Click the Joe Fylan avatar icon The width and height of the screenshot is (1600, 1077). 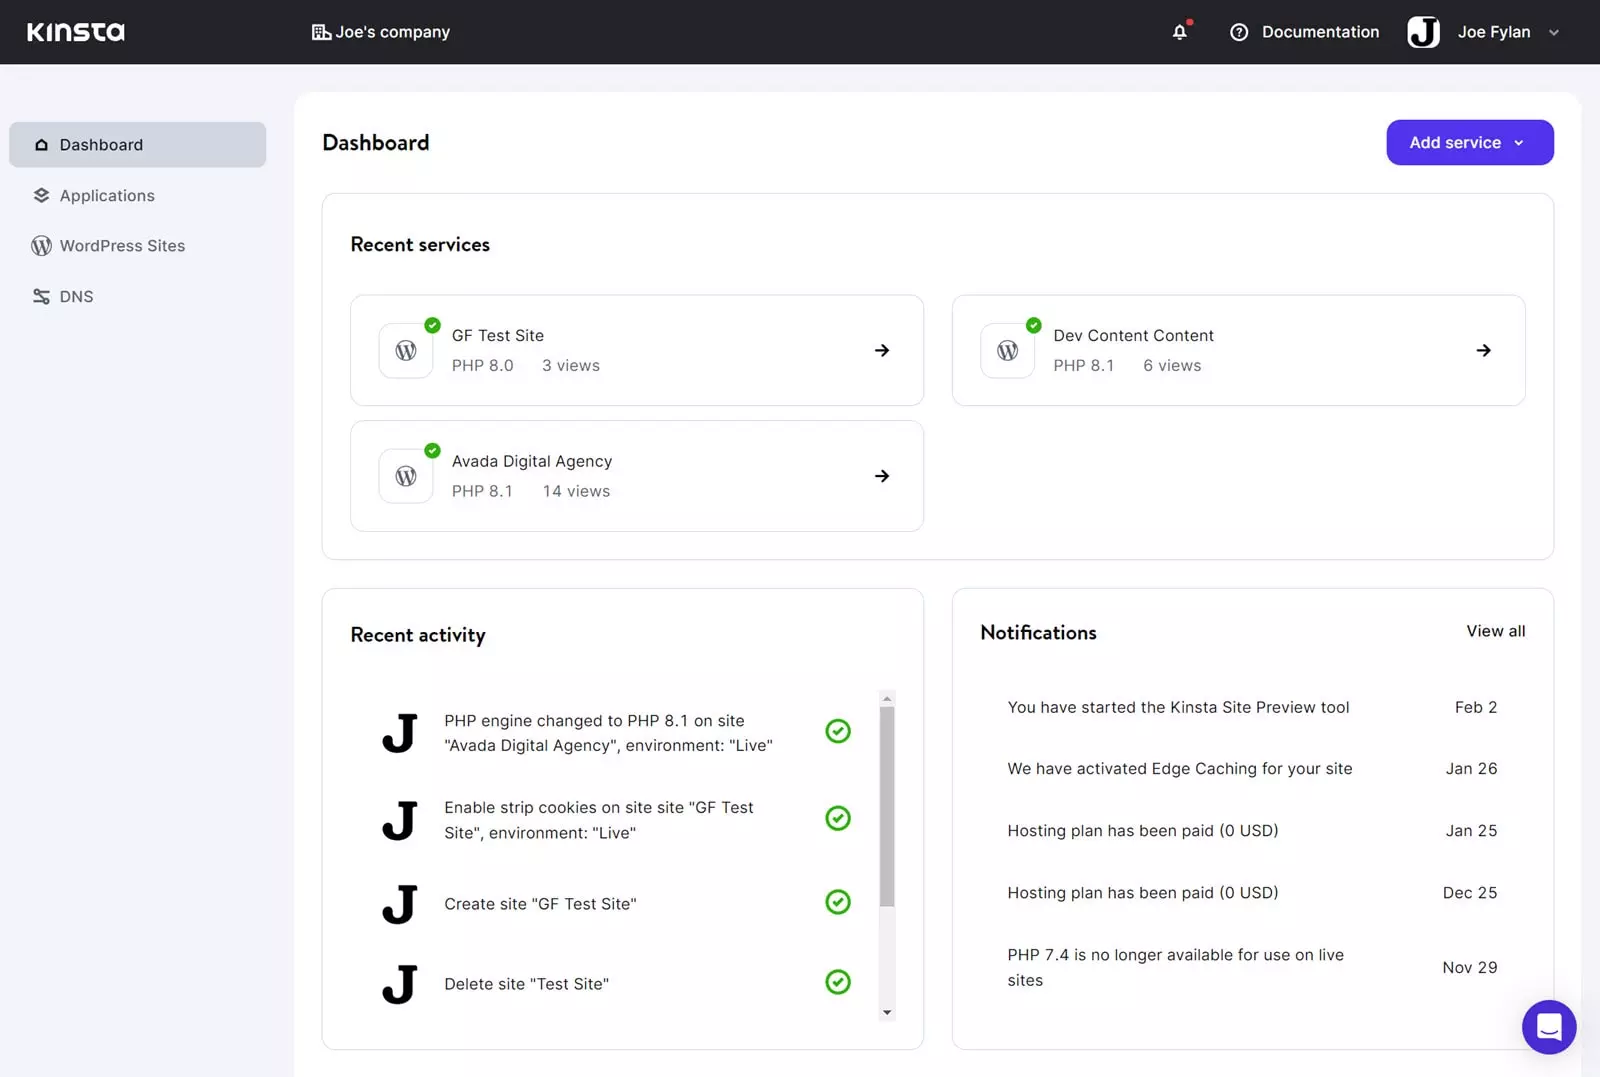tap(1424, 32)
